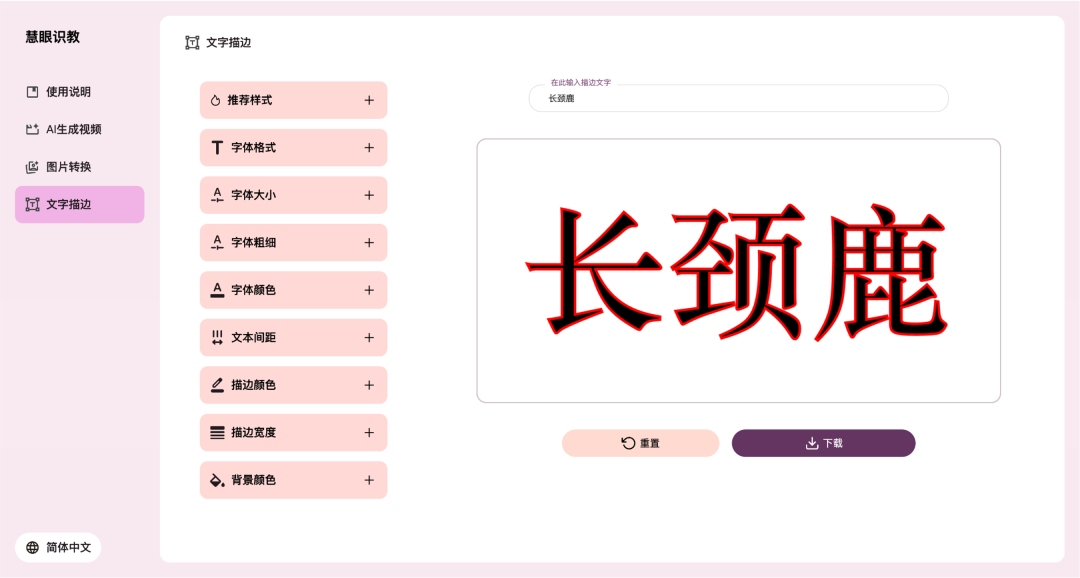Click the T icon beside 字体格式
This screenshot has height=578, width=1080.
(x=217, y=148)
